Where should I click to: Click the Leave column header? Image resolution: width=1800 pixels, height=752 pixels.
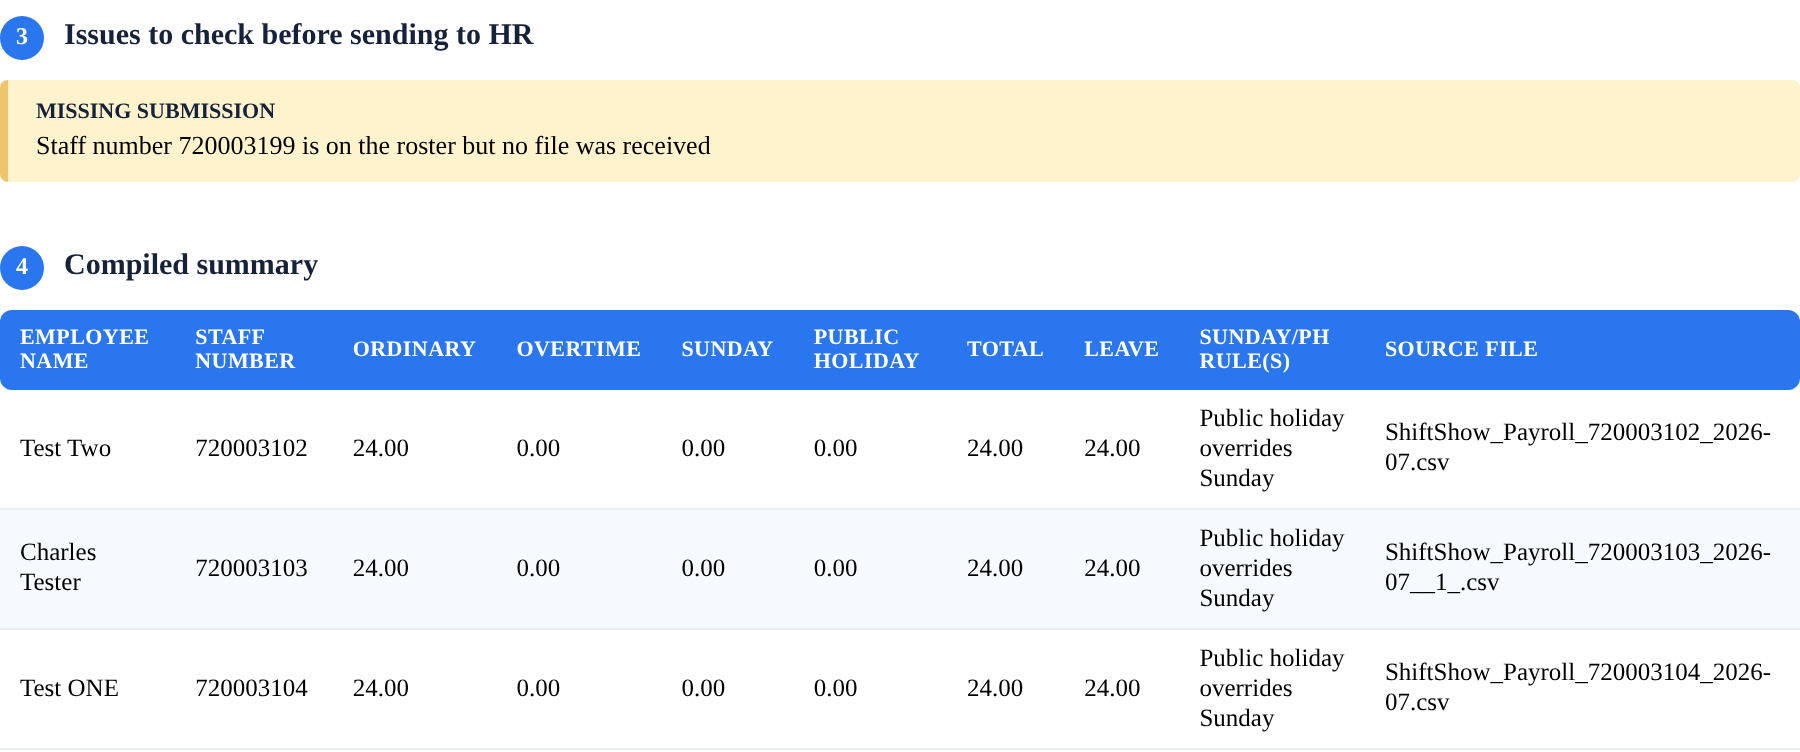pyautogui.click(x=1121, y=349)
